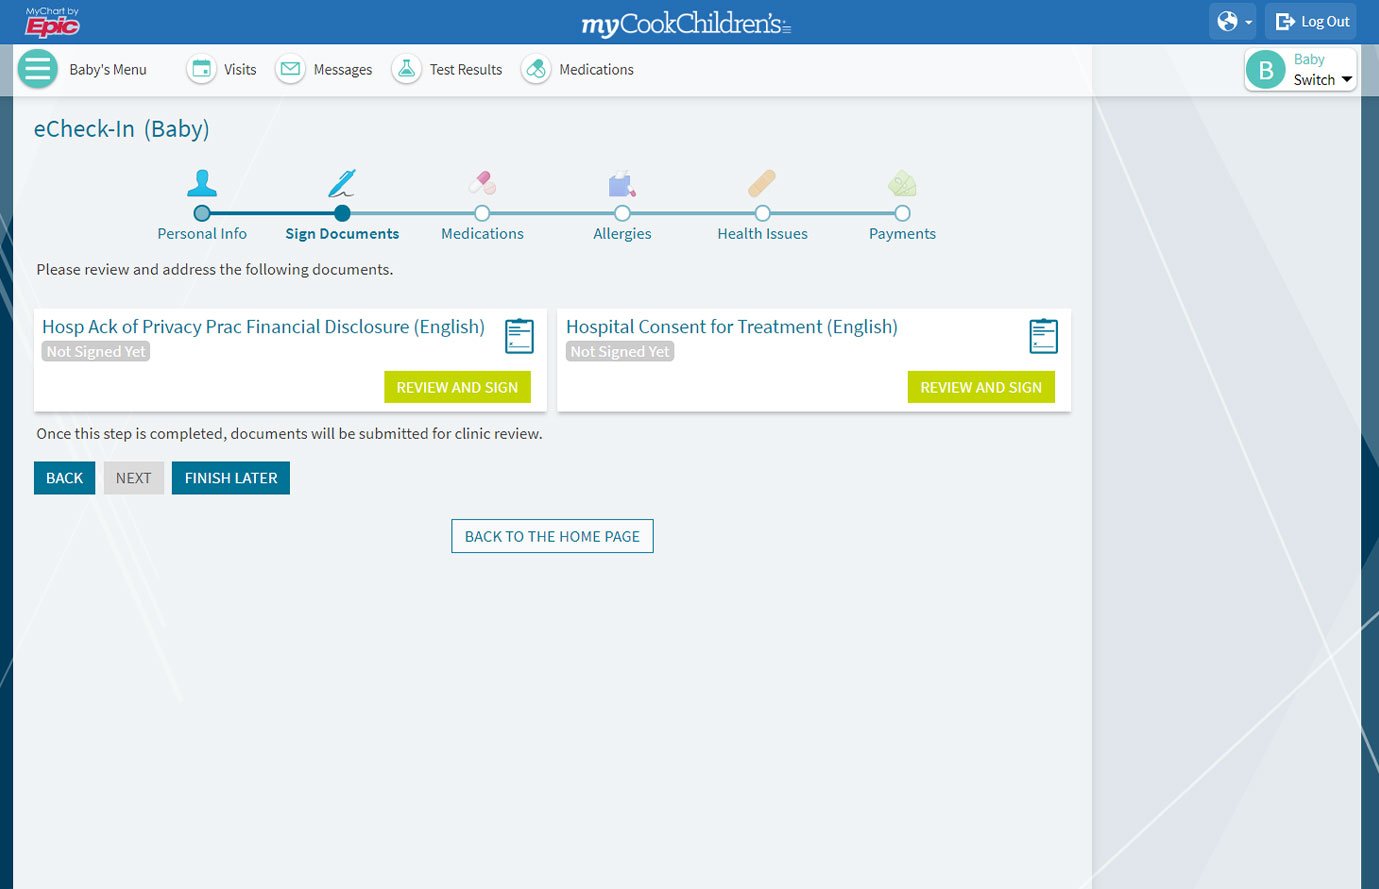The height and width of the screenshot is (889, 1379).
Task: Open the Medications pill icon in navbar
Action: [536, 69]
